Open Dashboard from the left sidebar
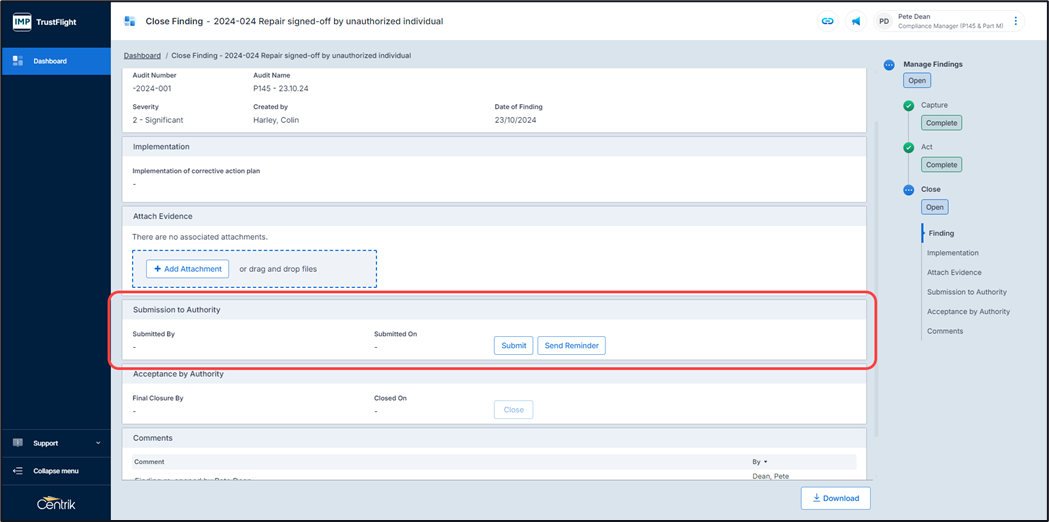 pyautogui.click(x=55, y=61)
